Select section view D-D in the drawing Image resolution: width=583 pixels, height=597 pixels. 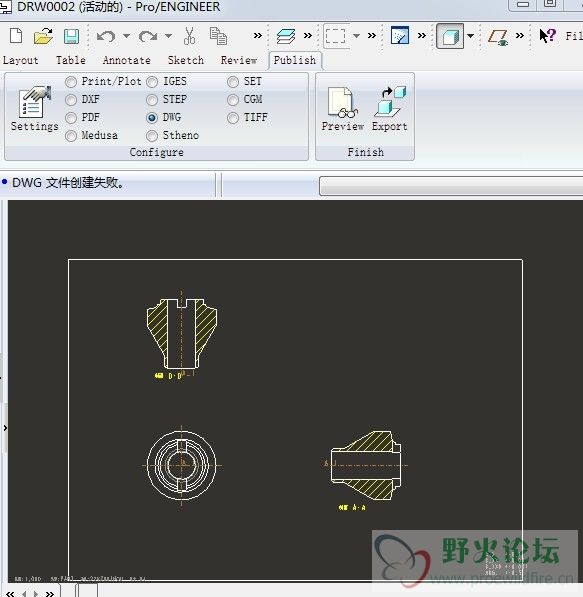[182, 335]
